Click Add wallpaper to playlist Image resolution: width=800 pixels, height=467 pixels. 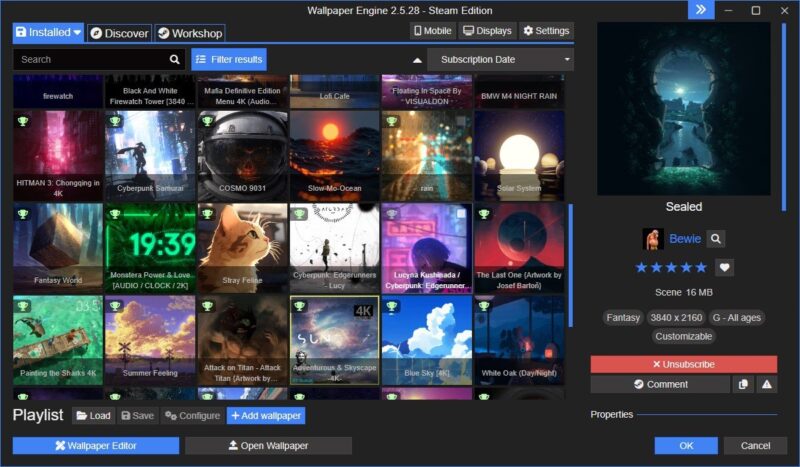coord(266,416)
